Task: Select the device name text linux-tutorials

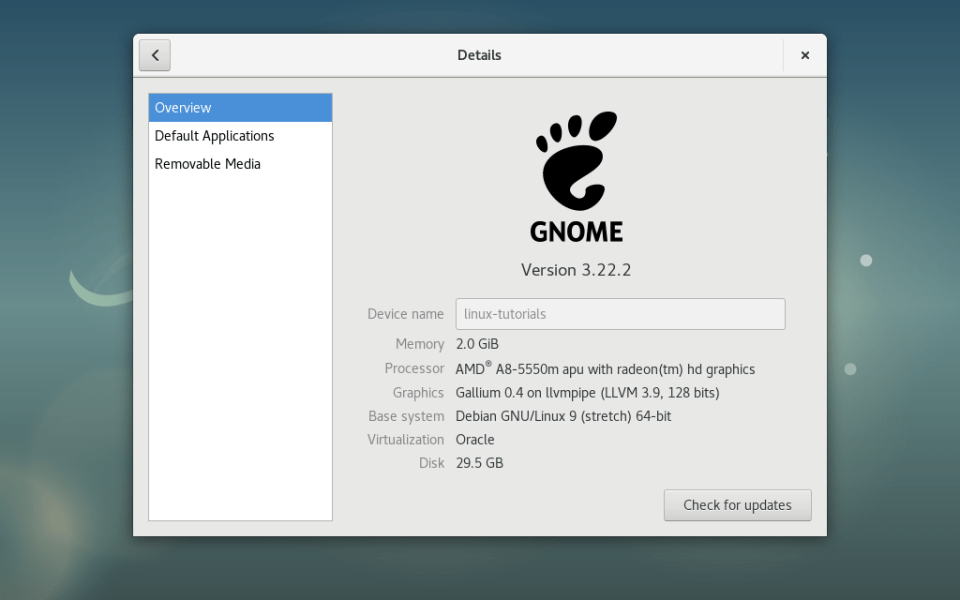Action: (x=502, y=313)
